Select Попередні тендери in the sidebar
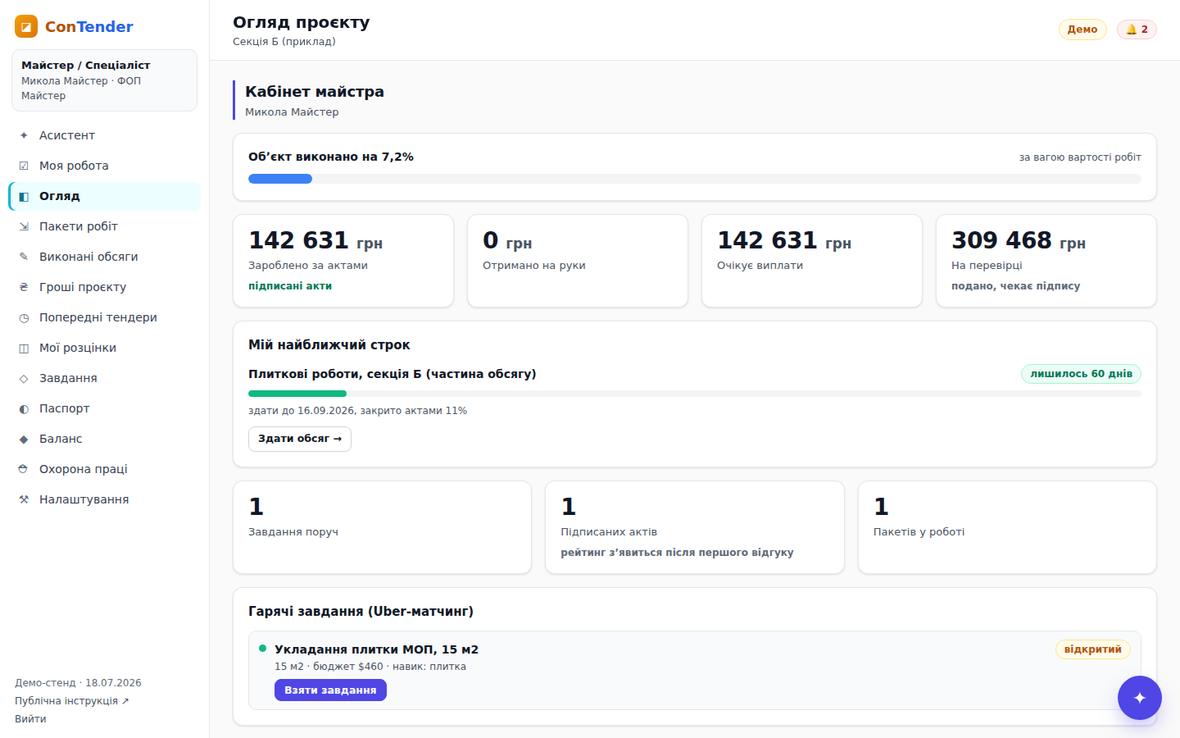1180x738 pixels. click(105, 317)
